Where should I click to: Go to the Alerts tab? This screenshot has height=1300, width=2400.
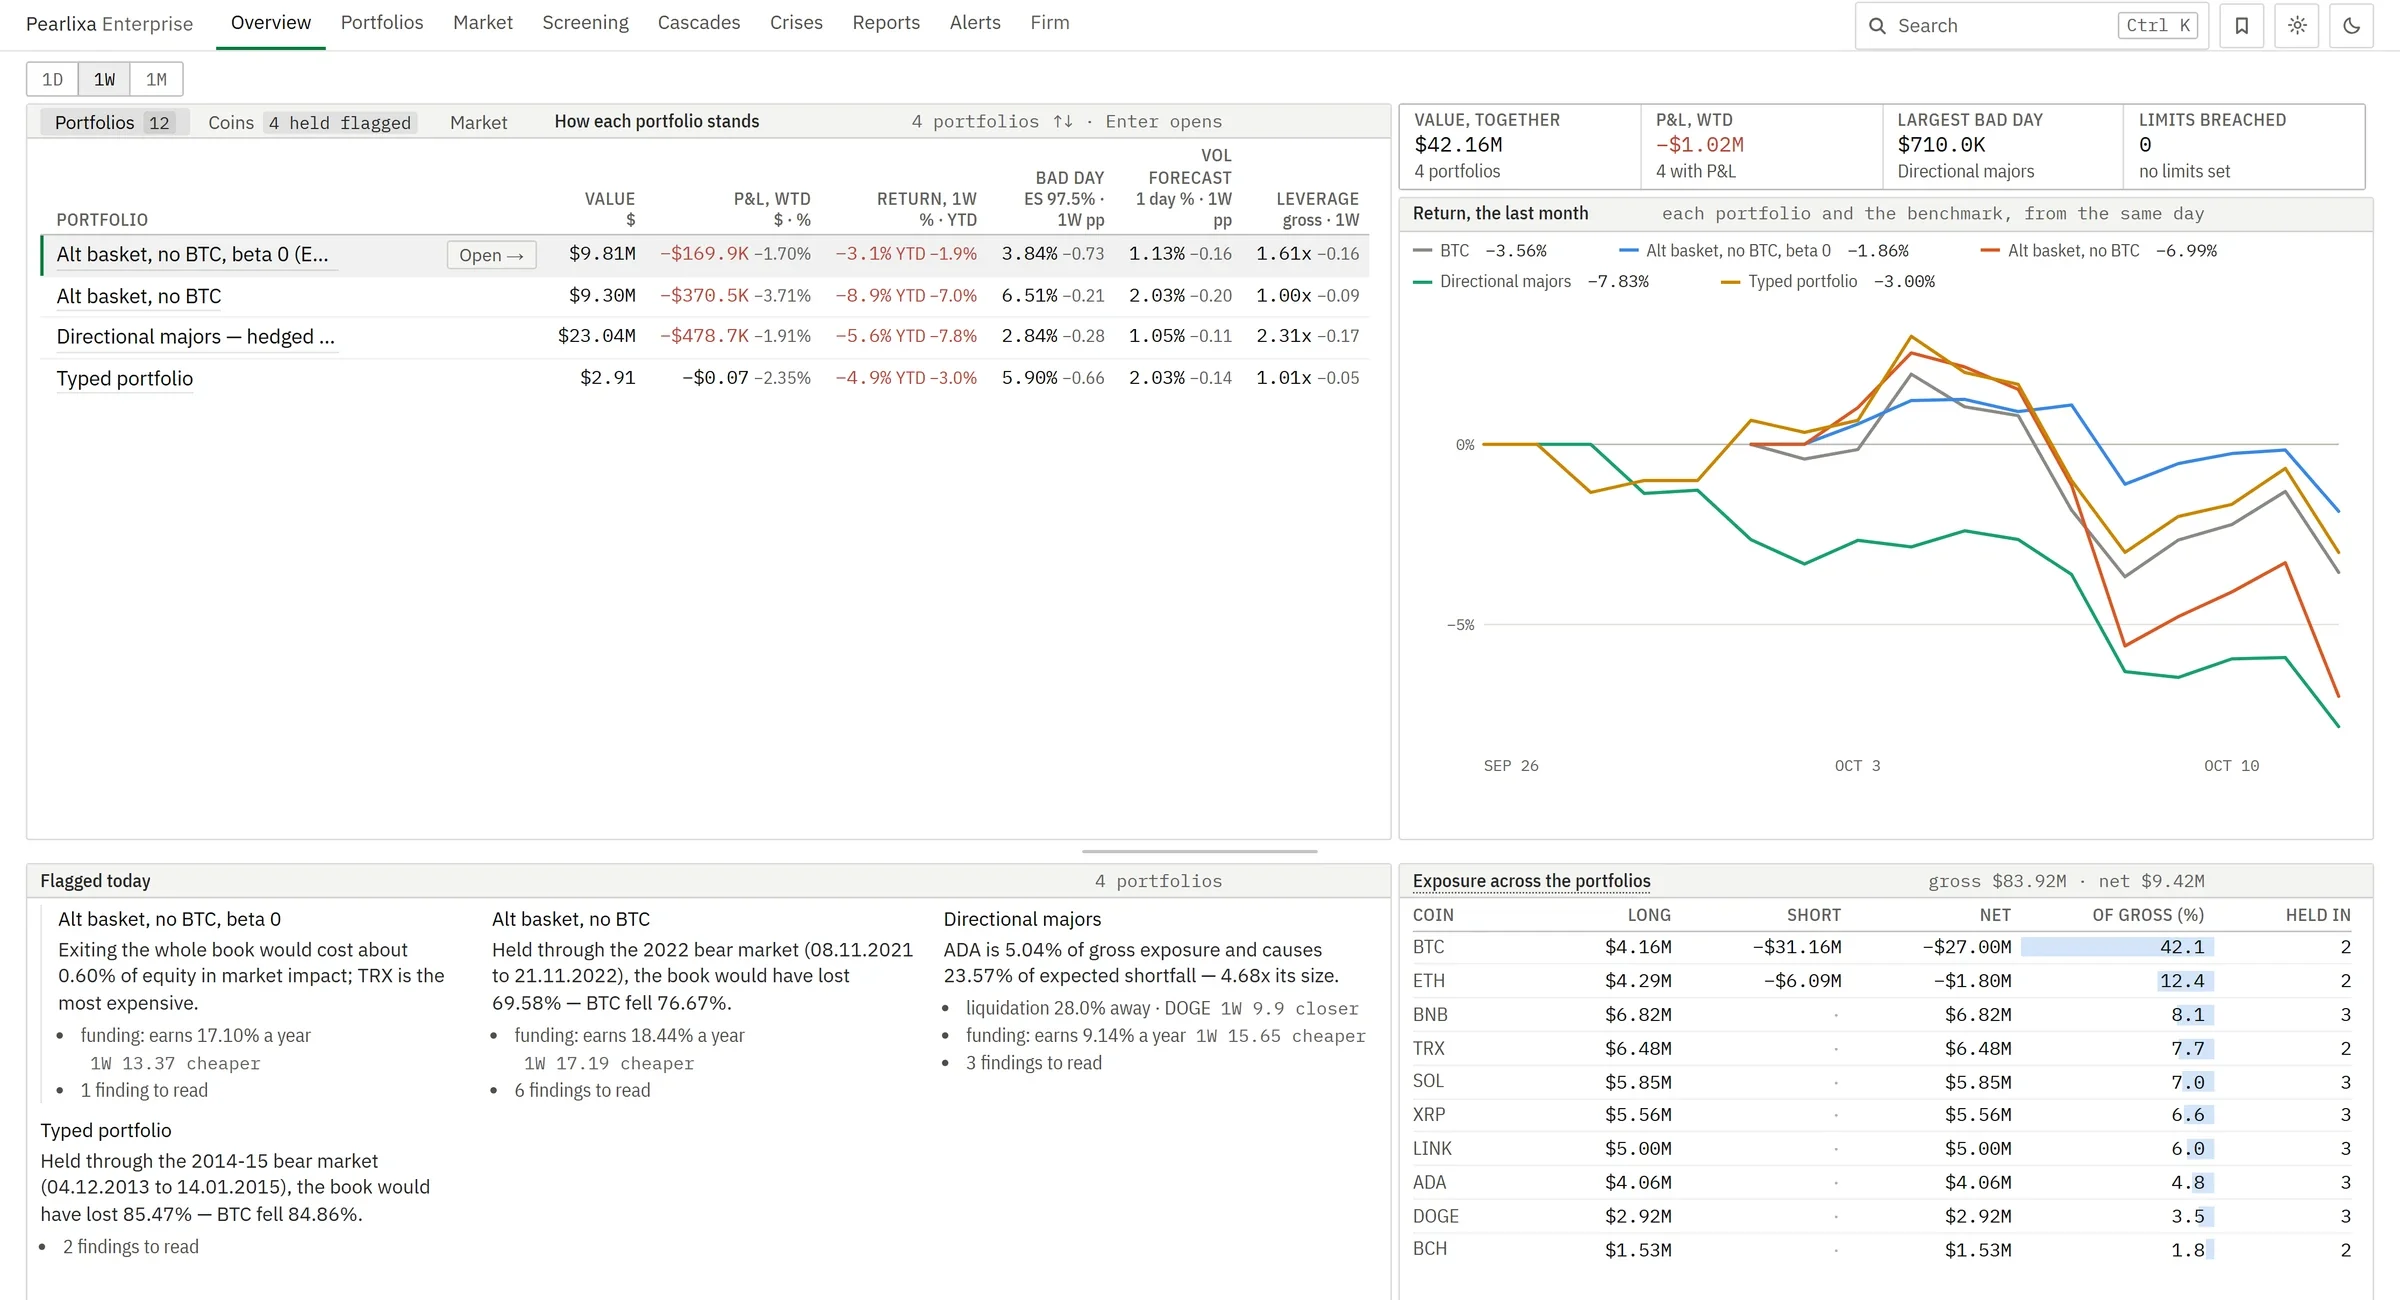tap(975, 23)
